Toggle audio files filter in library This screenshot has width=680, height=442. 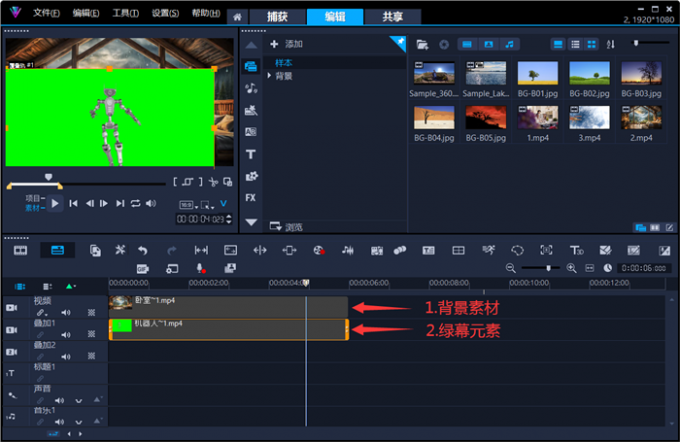point(510,44)
